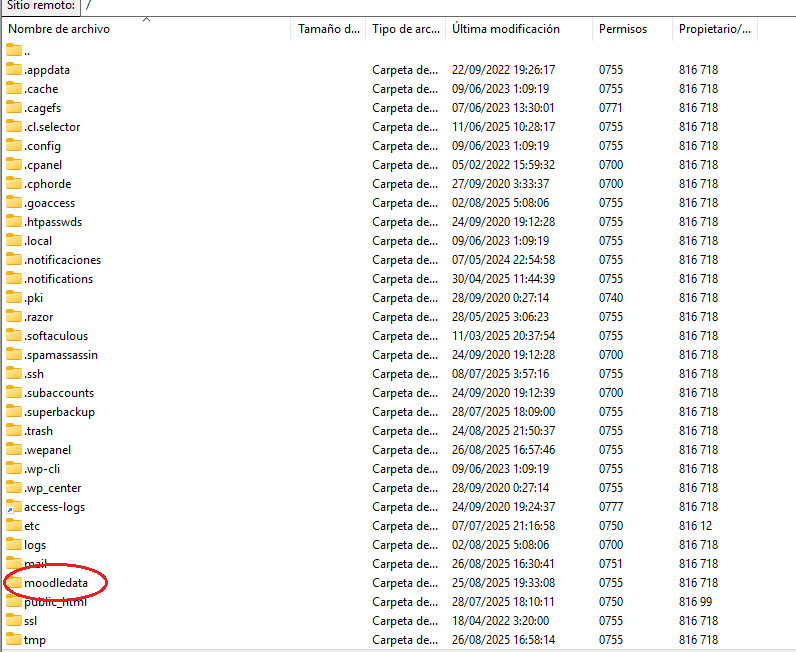Click the Tipo de archivo column header

pos(404,29)
